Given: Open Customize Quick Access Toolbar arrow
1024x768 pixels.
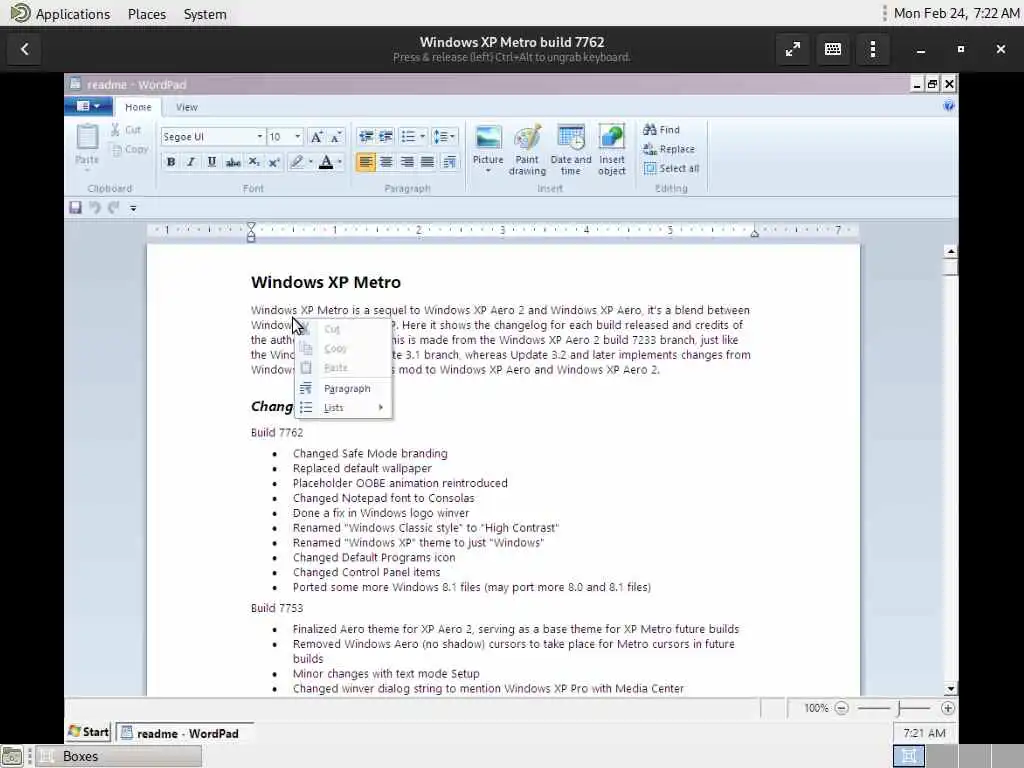Looking at the screenshot, I should tap(133, 208).
